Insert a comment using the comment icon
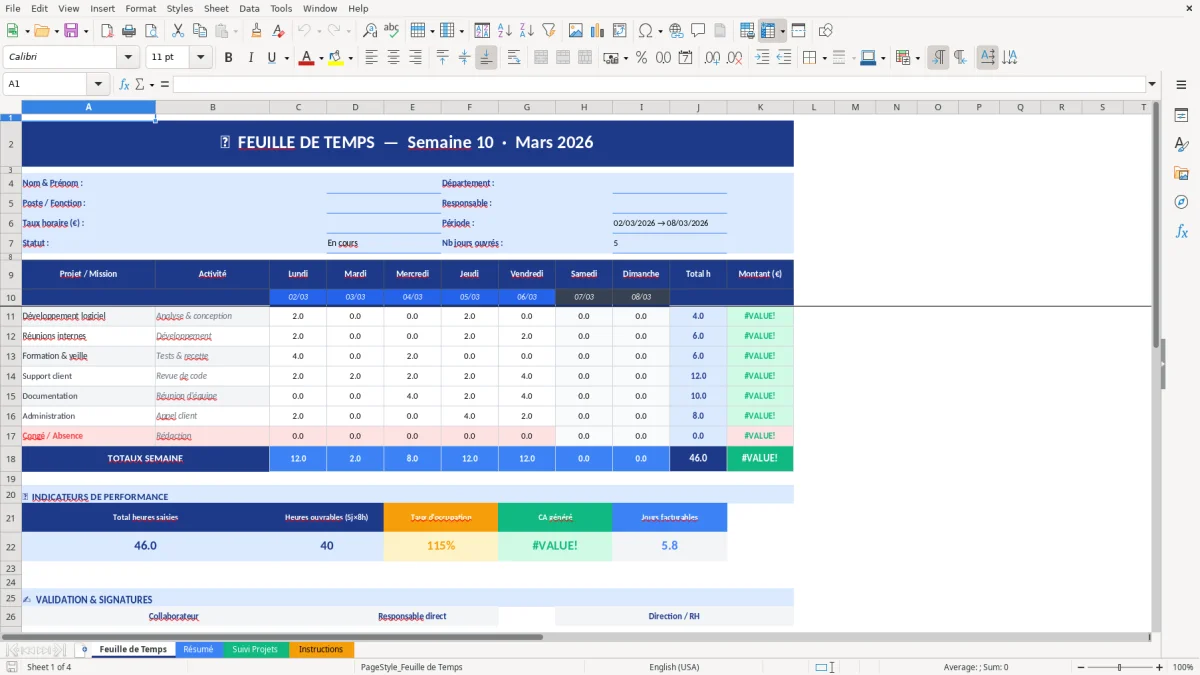The height and width of the screenshot is (675, 1200). pos(698,30)
